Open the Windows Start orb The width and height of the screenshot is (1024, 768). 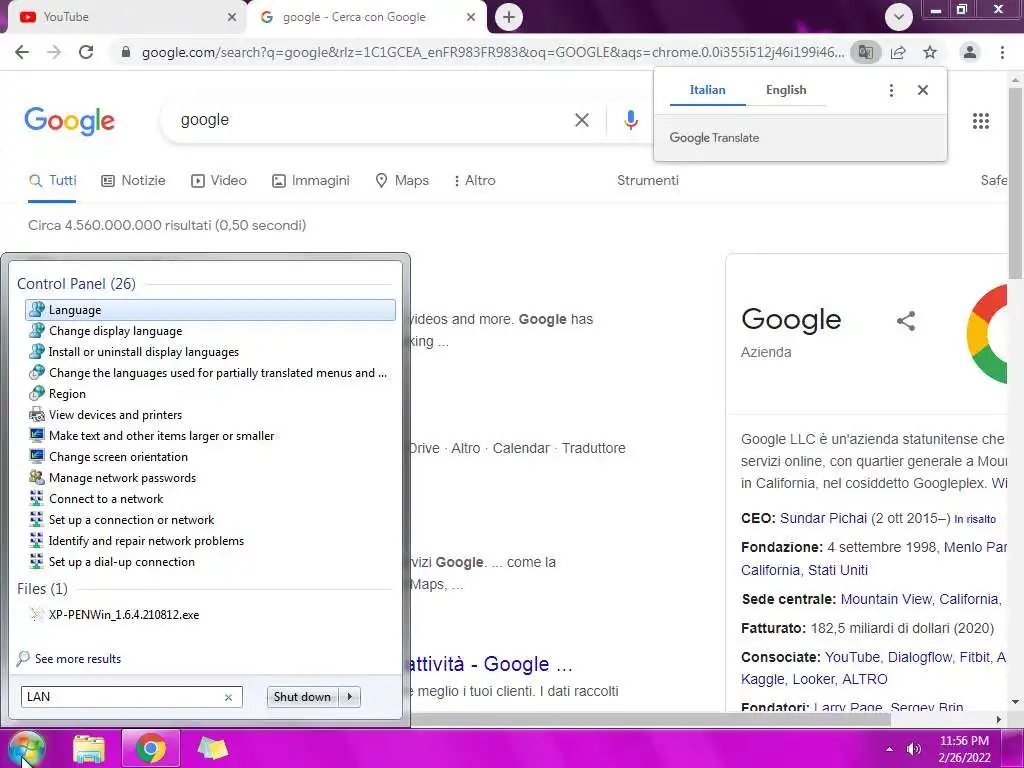click(x=26, y=749)
